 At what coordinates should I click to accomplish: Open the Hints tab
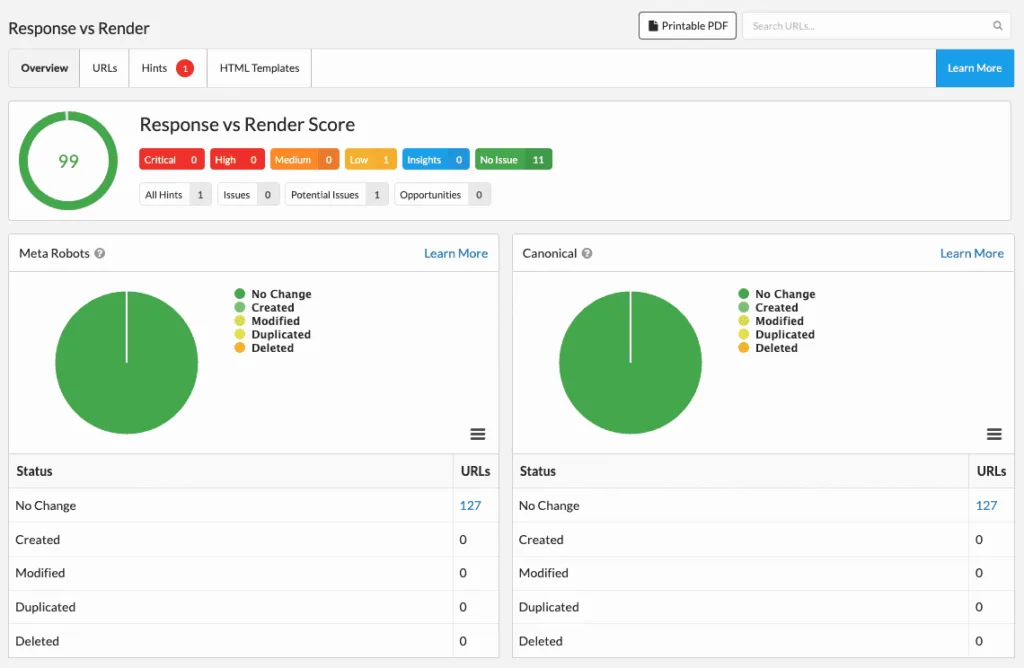[x=154, y=67]
